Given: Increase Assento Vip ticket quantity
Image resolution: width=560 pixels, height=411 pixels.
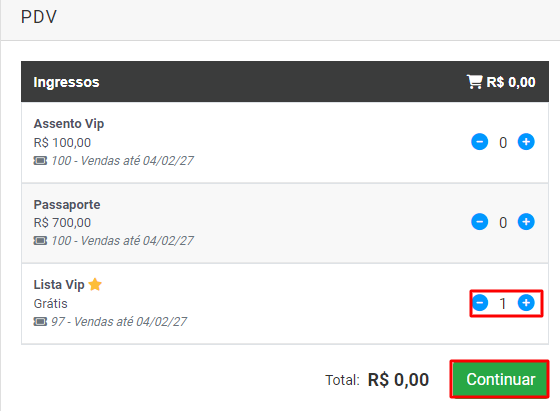Looking at the screenshot, I should click(x=526, y=142).
